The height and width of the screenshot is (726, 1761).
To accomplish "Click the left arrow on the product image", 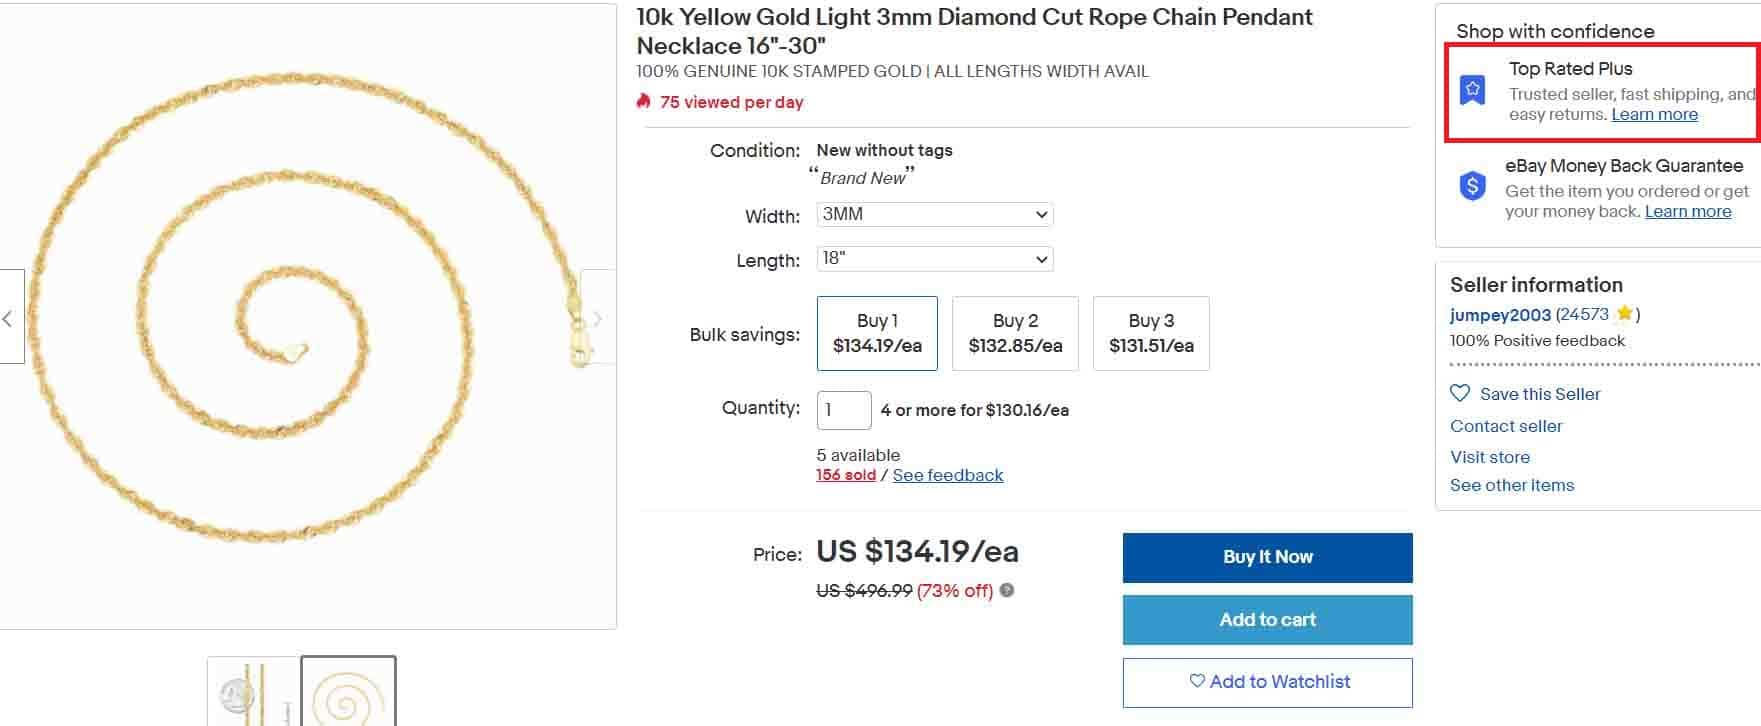I will [8, 318].
